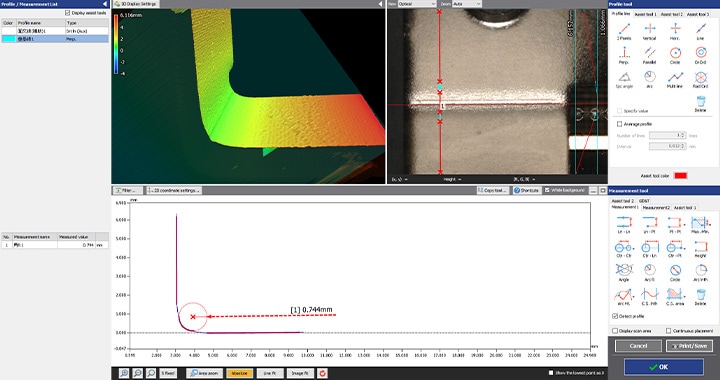
Task: Select measurement row 1 with value 0.744
Action: 55,245
